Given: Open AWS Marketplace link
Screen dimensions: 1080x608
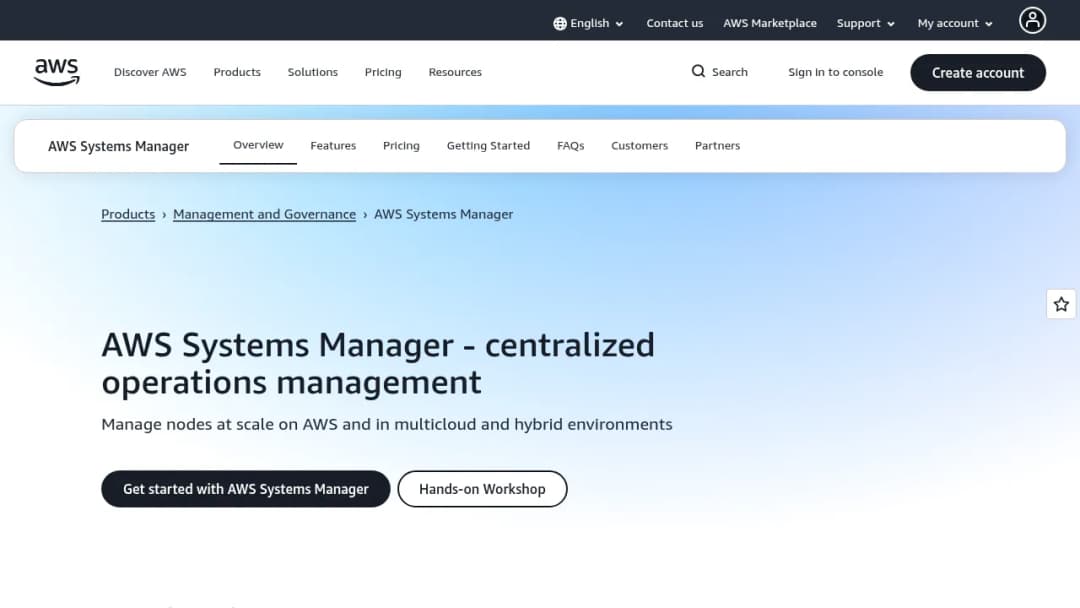Looking at the screenshot, I should pyautogui.click(x=769, y=23).
